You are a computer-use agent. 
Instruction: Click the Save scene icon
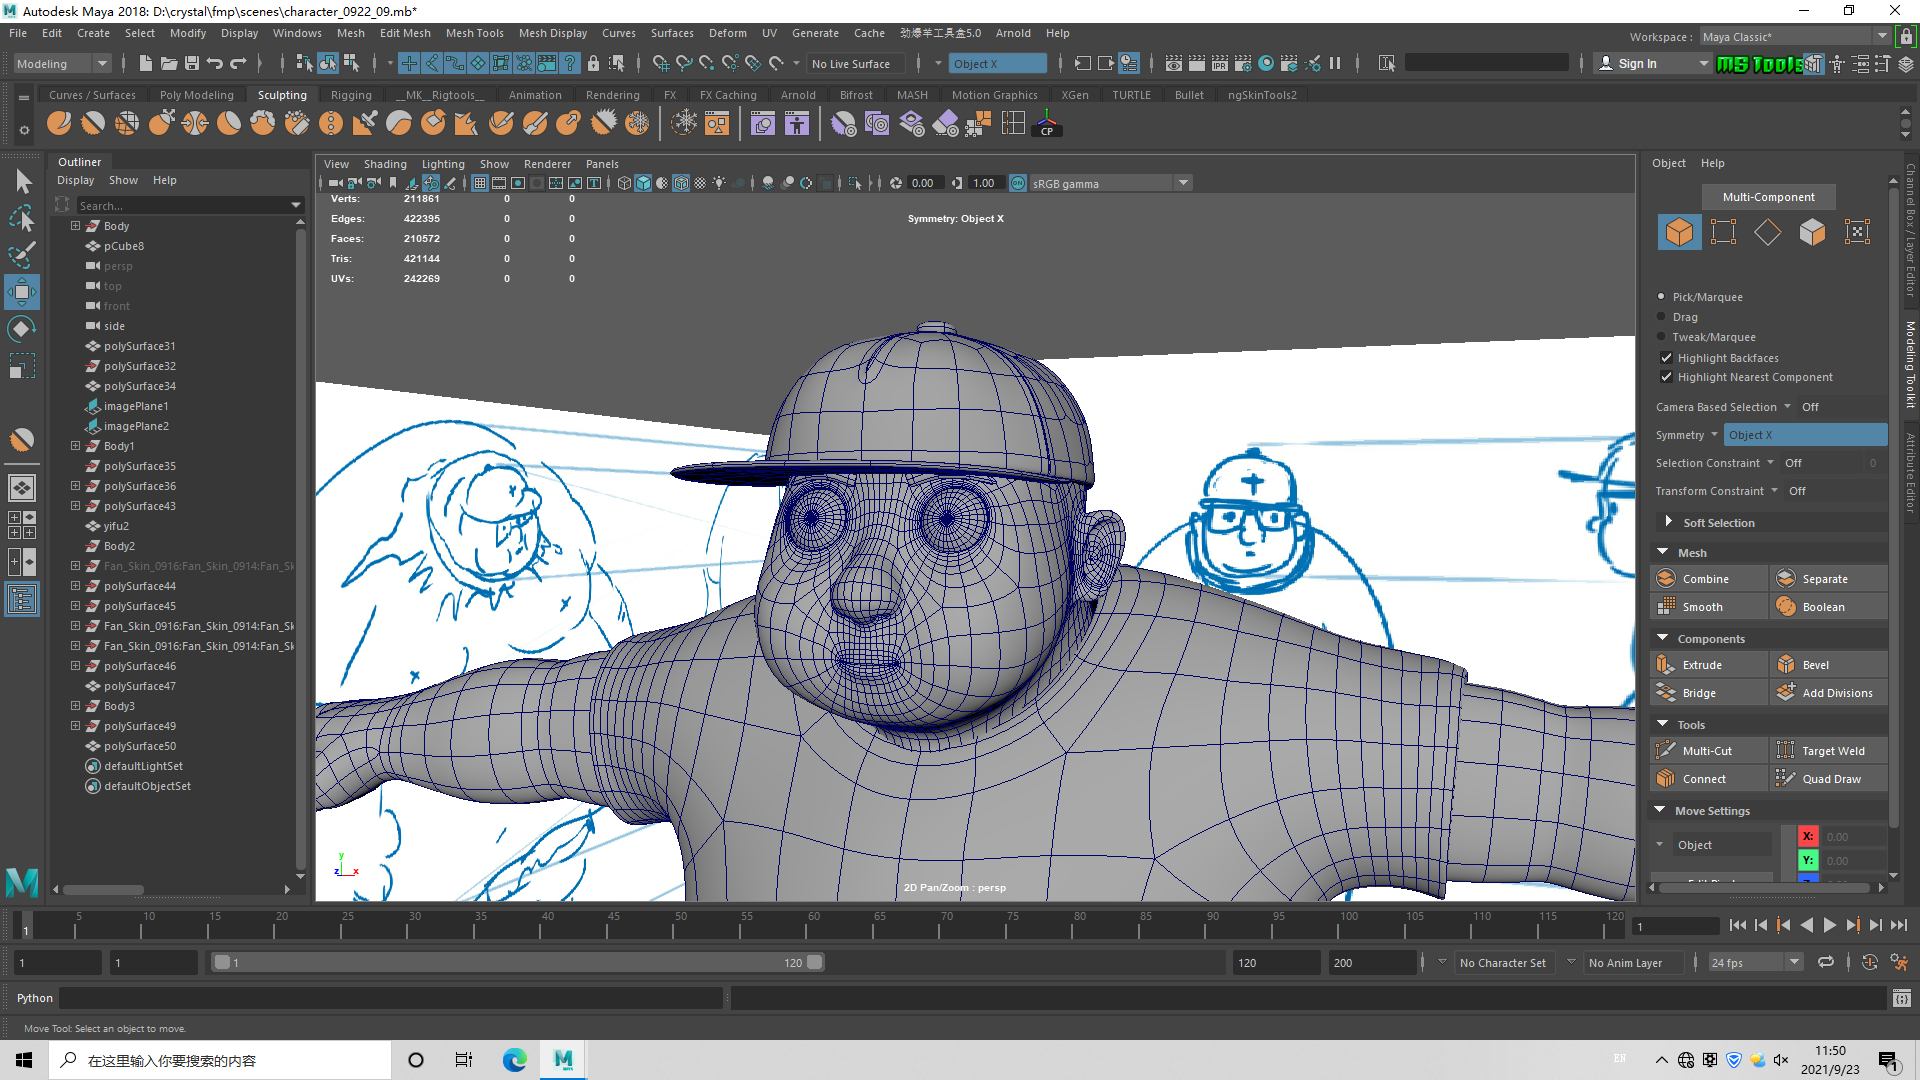tap(192, 63)
